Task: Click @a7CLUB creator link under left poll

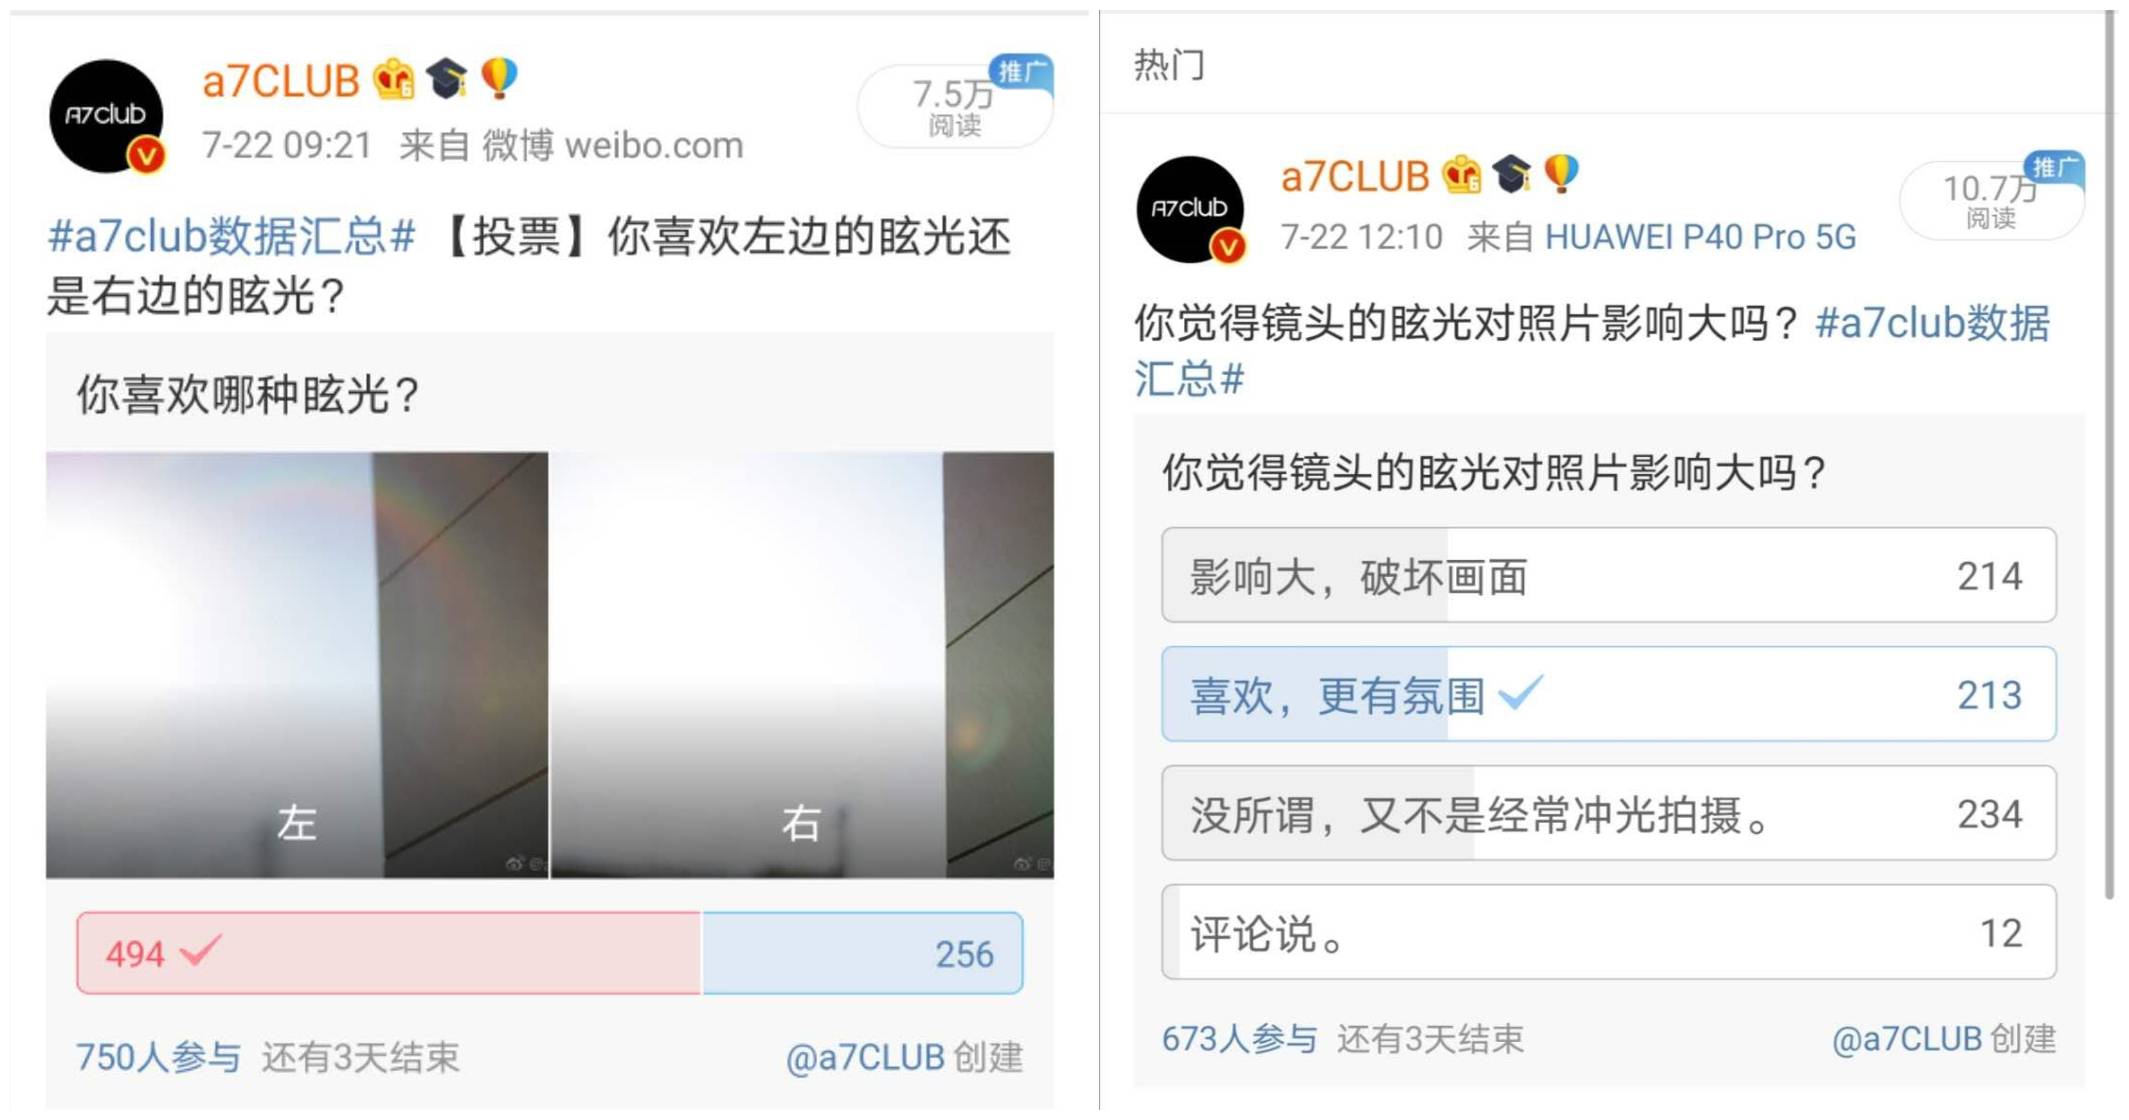Action: [866, 1057]
